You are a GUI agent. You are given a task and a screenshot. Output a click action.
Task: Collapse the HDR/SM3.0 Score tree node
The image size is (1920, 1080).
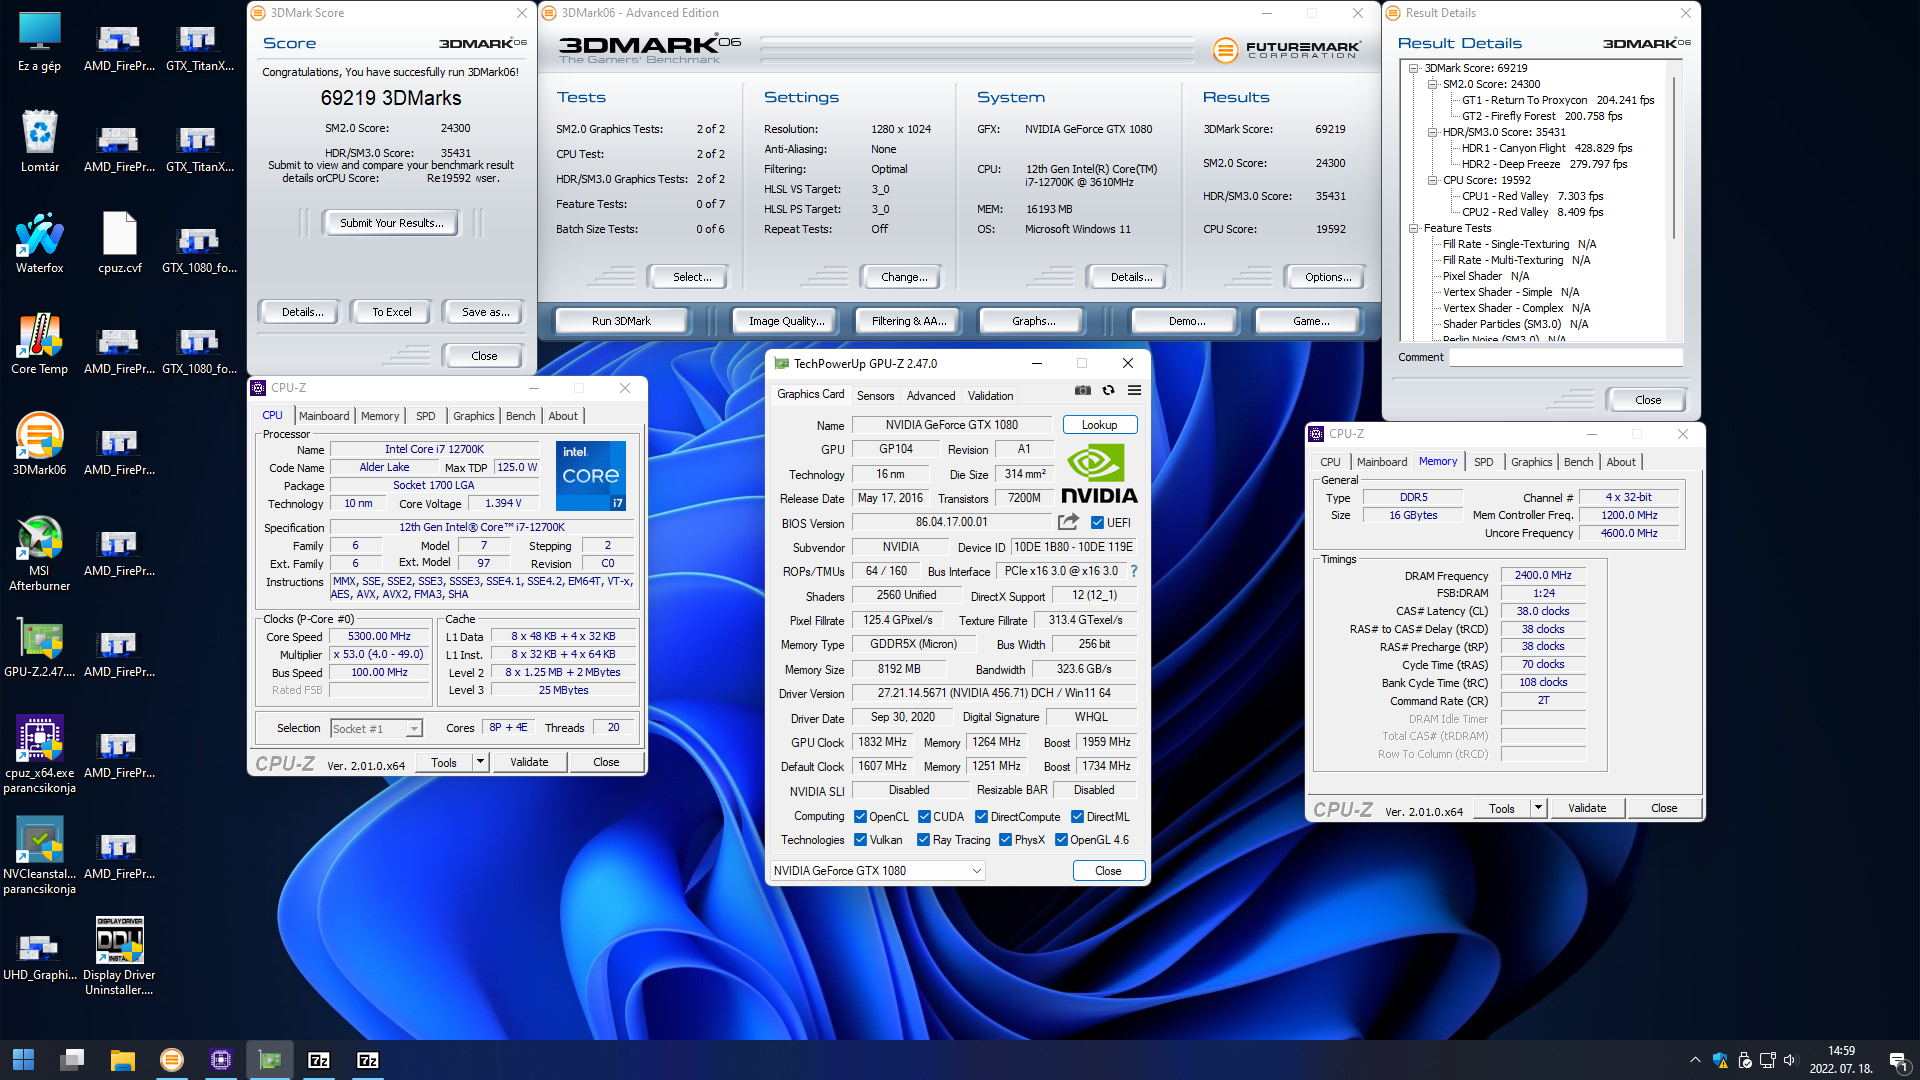[1432, 132]
